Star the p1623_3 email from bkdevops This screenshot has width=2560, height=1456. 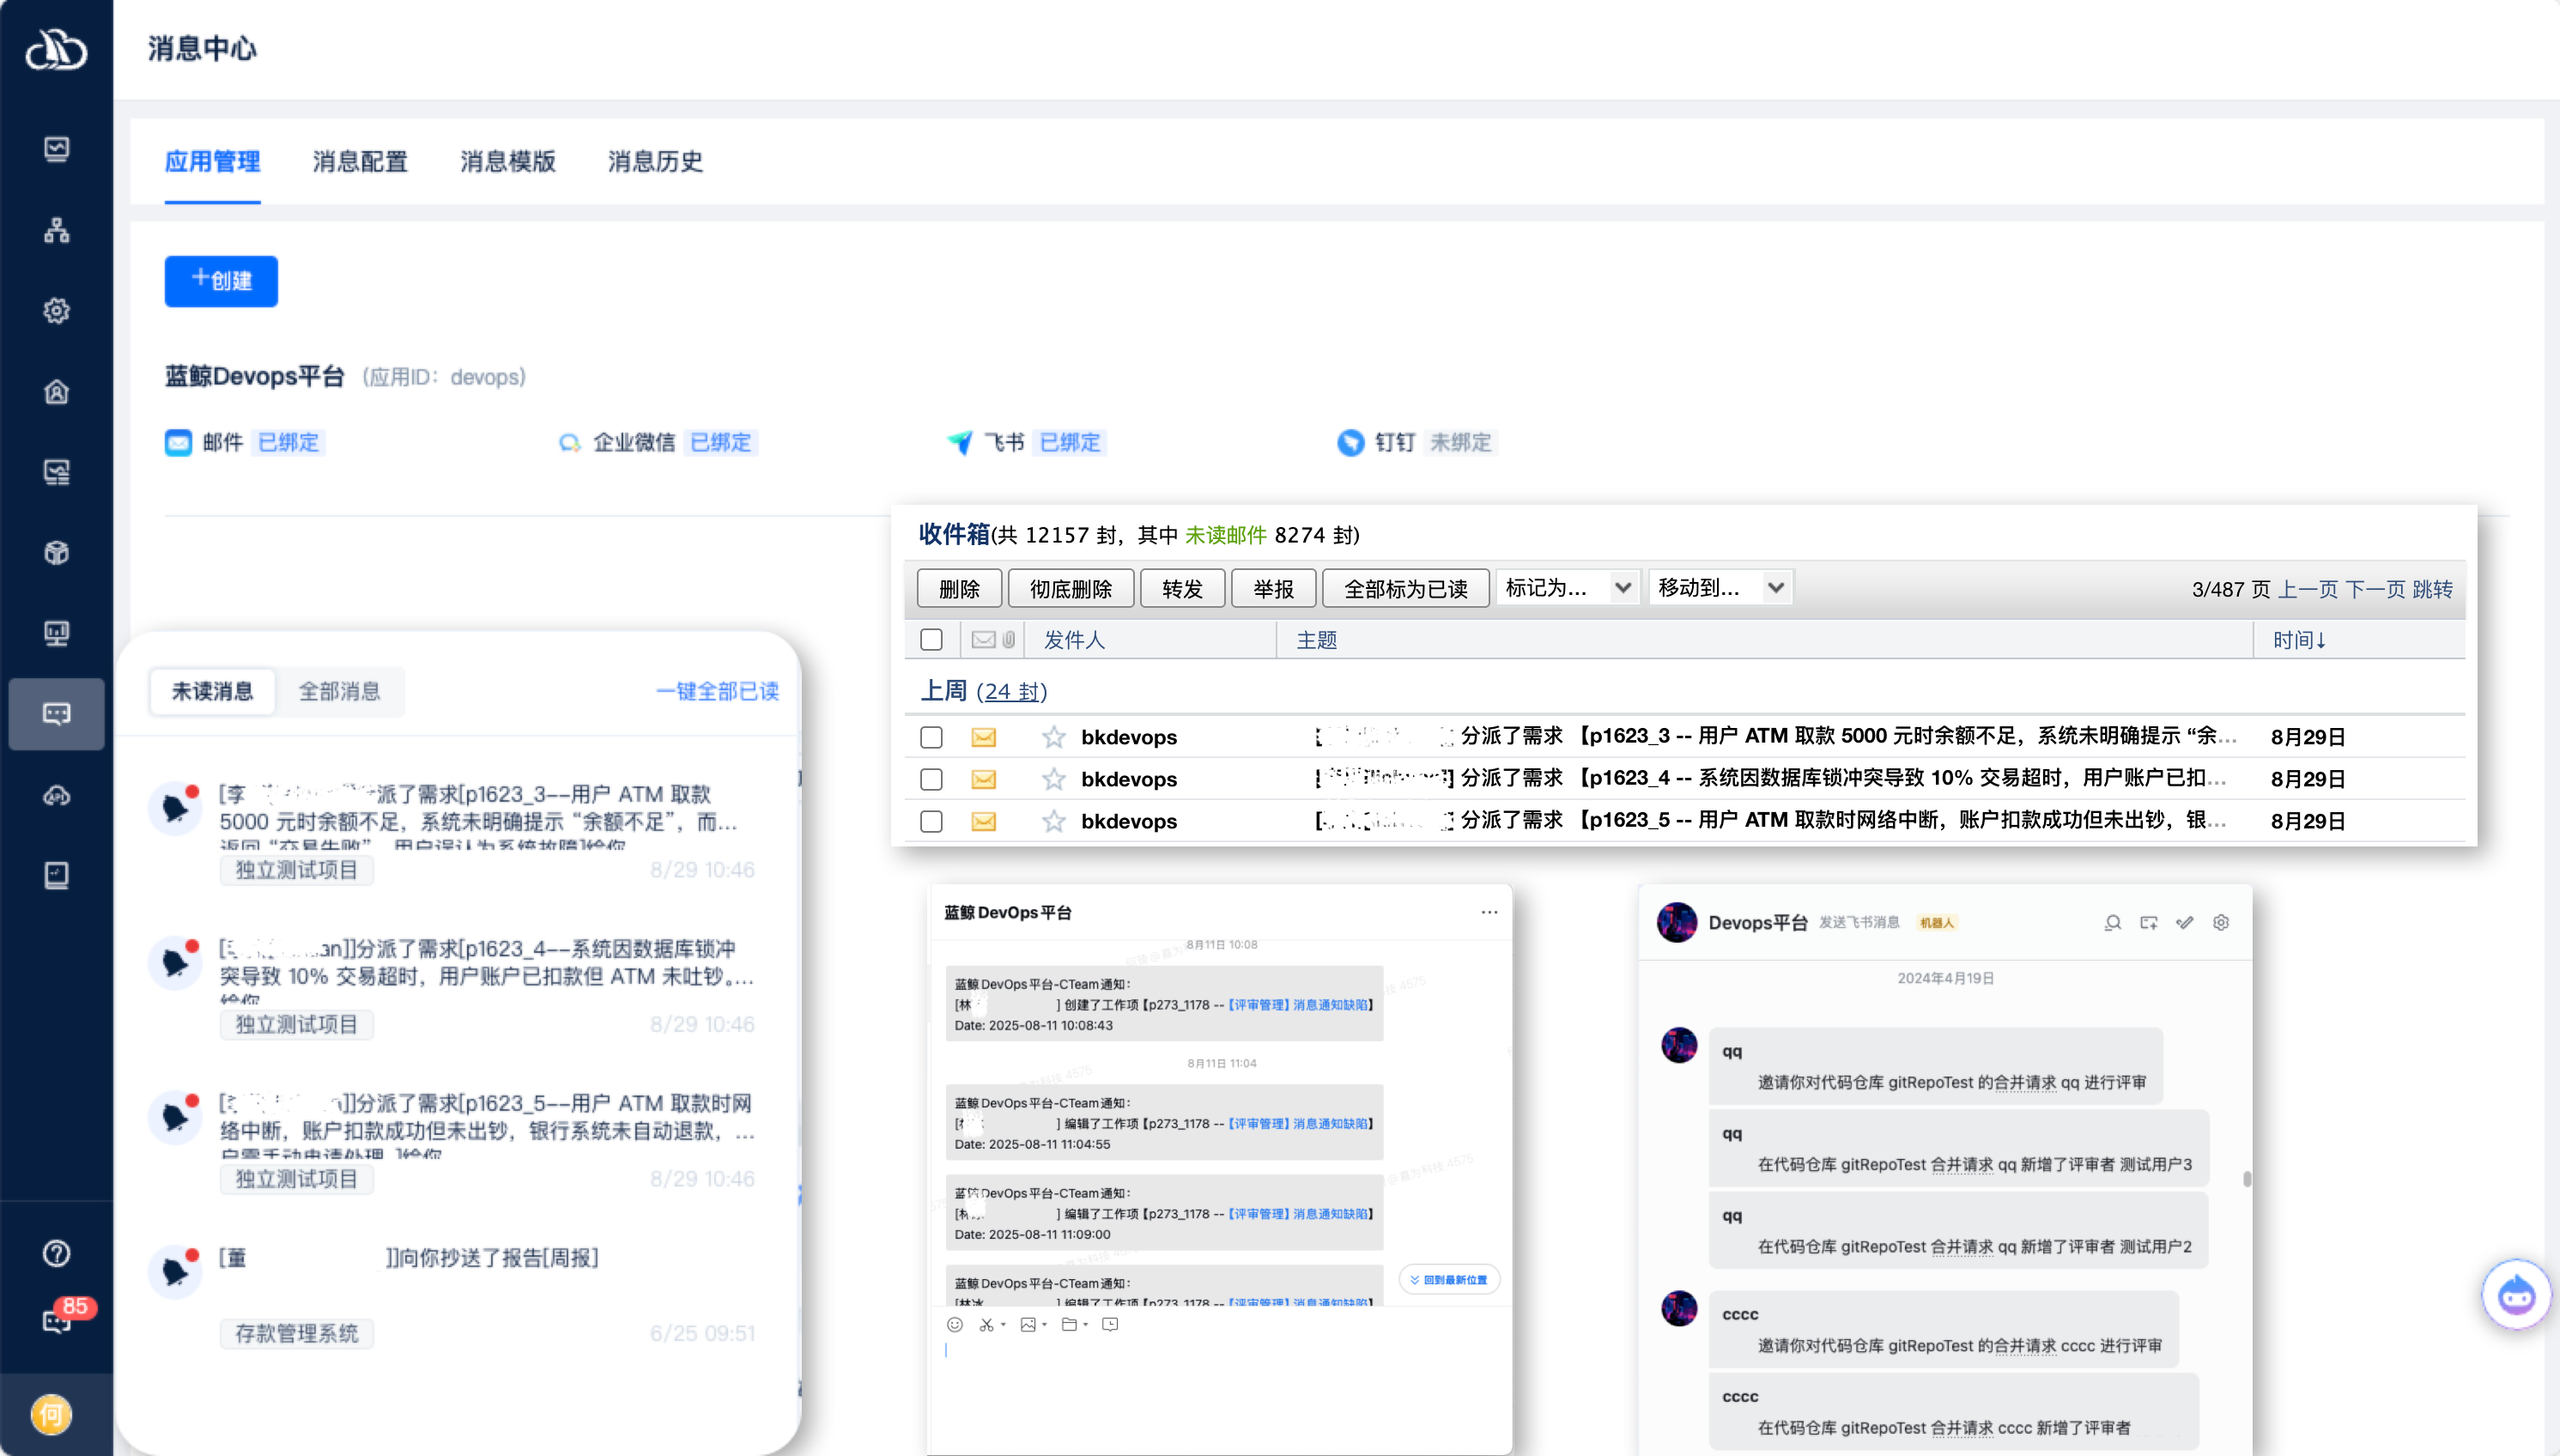point(1053,737)
